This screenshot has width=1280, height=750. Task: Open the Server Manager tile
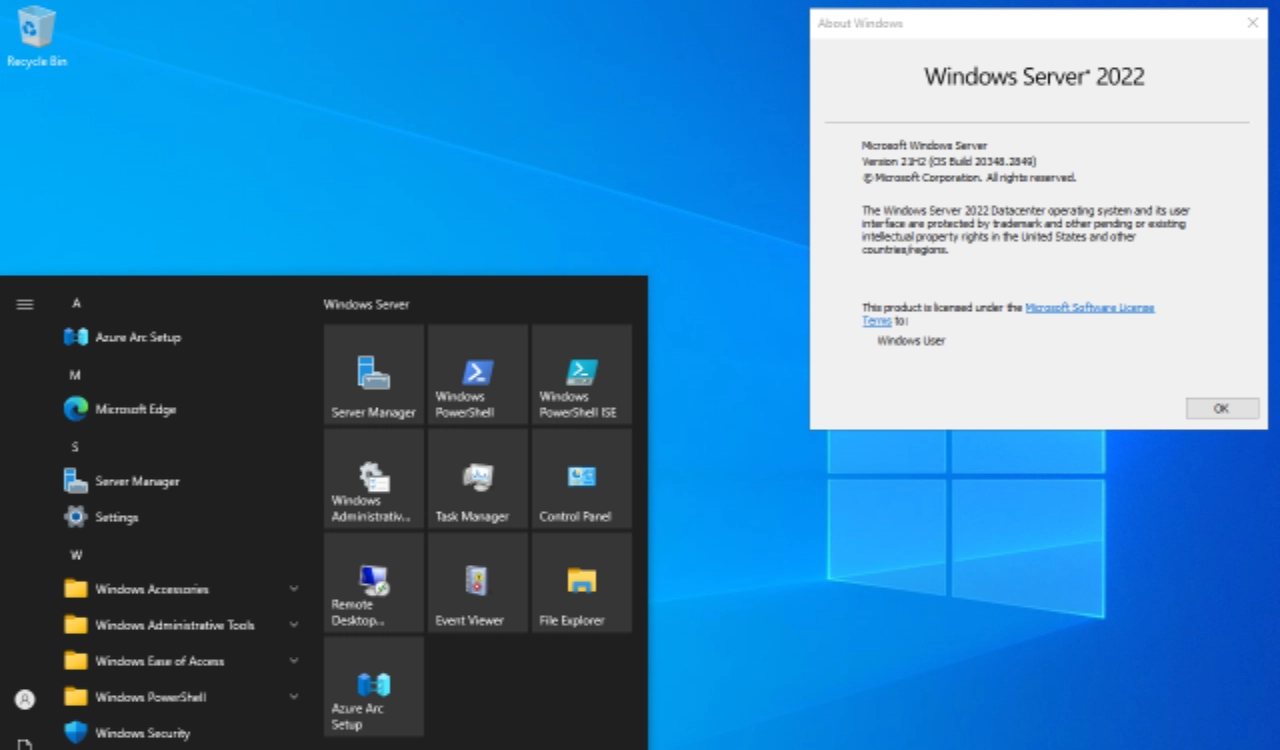point(374,375)
